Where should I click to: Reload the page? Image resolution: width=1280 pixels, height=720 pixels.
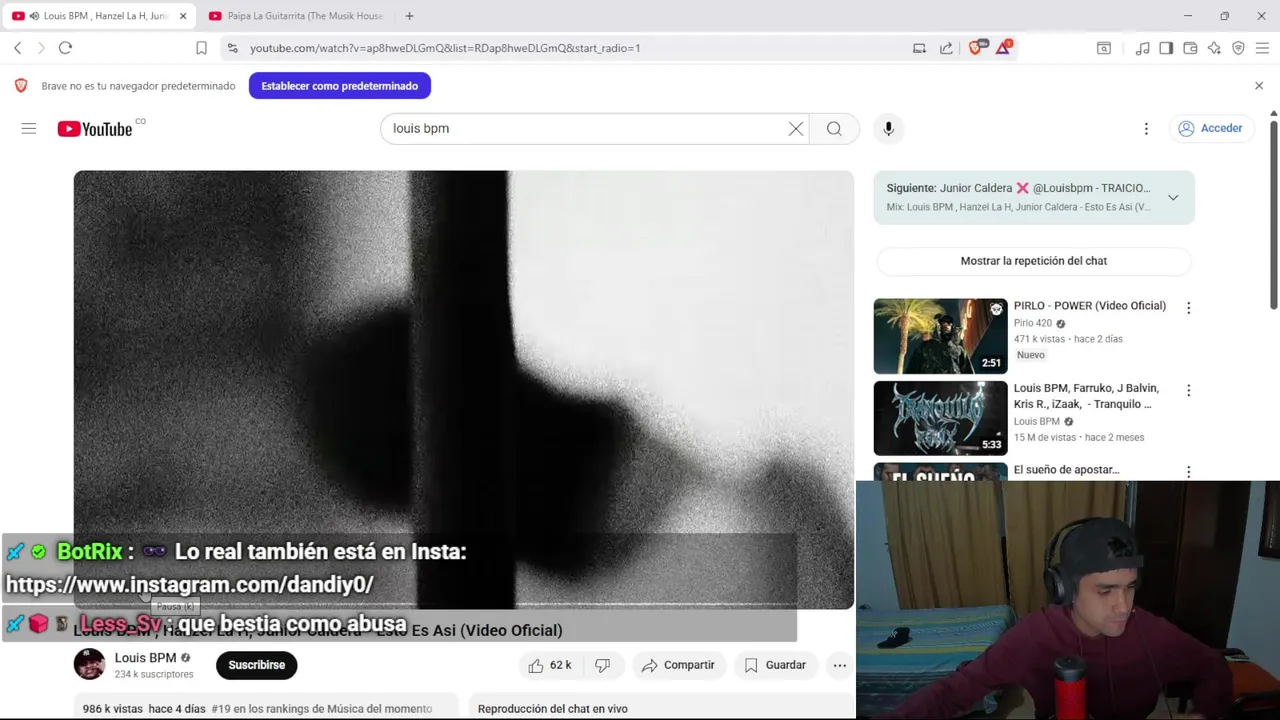point(65,48)
